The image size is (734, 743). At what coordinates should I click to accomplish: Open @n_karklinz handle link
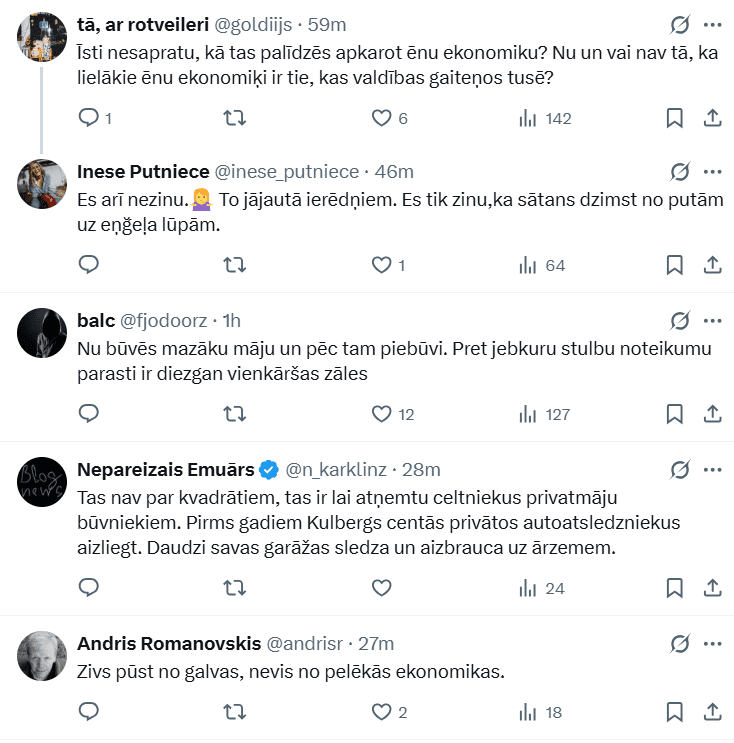(x=337, y=469)
